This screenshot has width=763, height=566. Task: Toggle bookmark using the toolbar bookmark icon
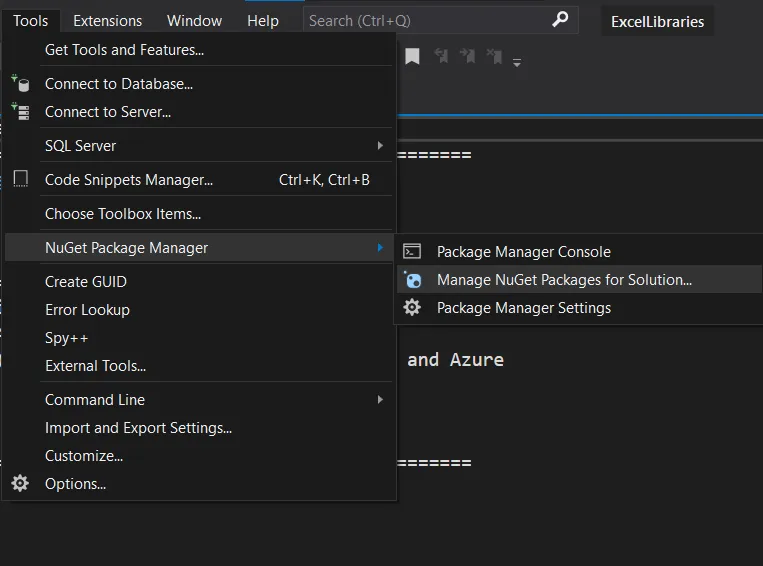pyautogui.click(x=412, y=57)
